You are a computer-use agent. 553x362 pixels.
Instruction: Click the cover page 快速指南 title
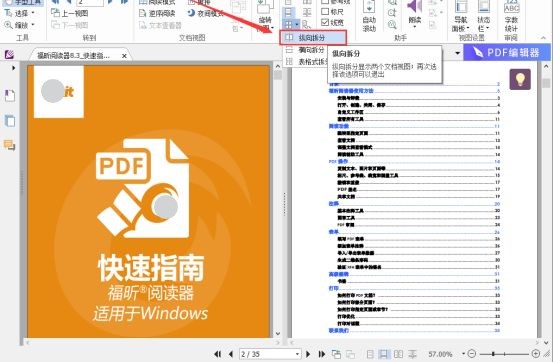pos(151,268)
